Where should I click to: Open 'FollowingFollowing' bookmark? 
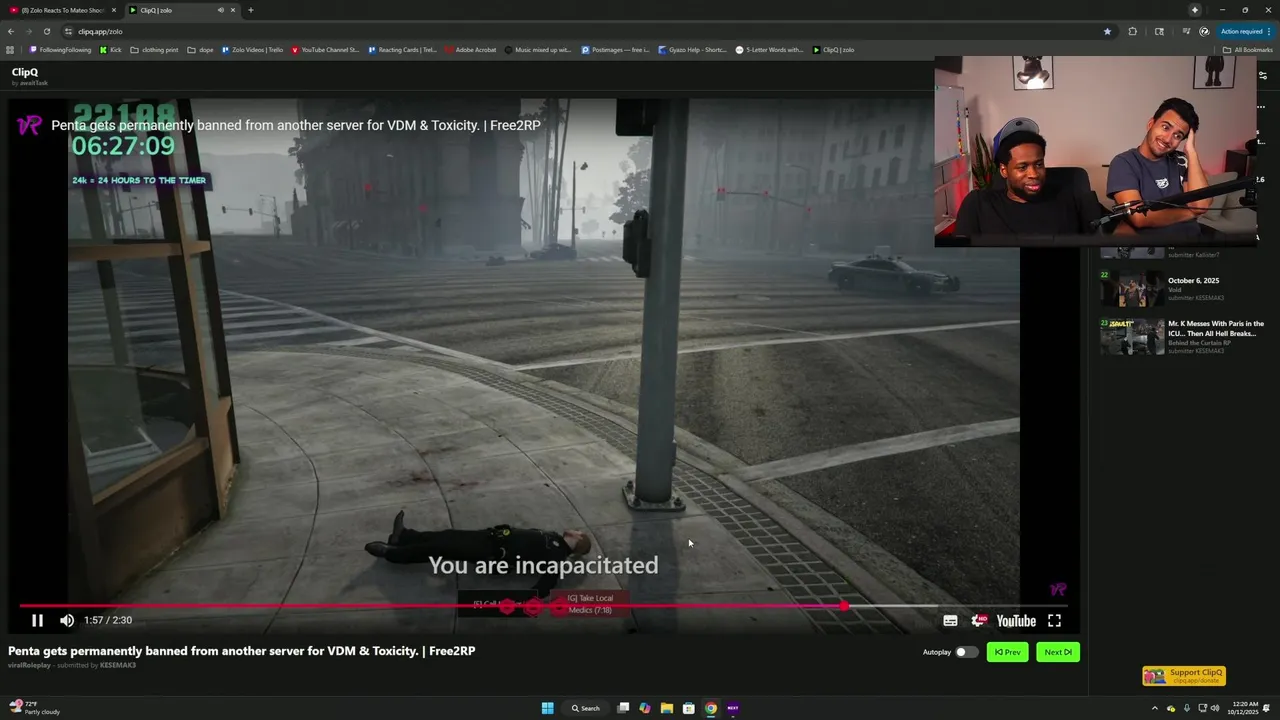pos(60,50)
